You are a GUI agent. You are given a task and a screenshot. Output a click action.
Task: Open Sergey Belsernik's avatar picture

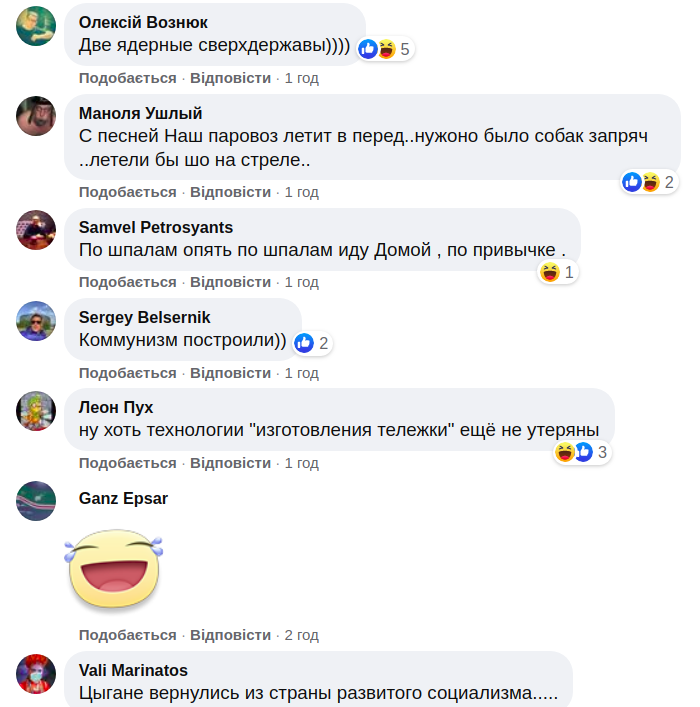36,320
